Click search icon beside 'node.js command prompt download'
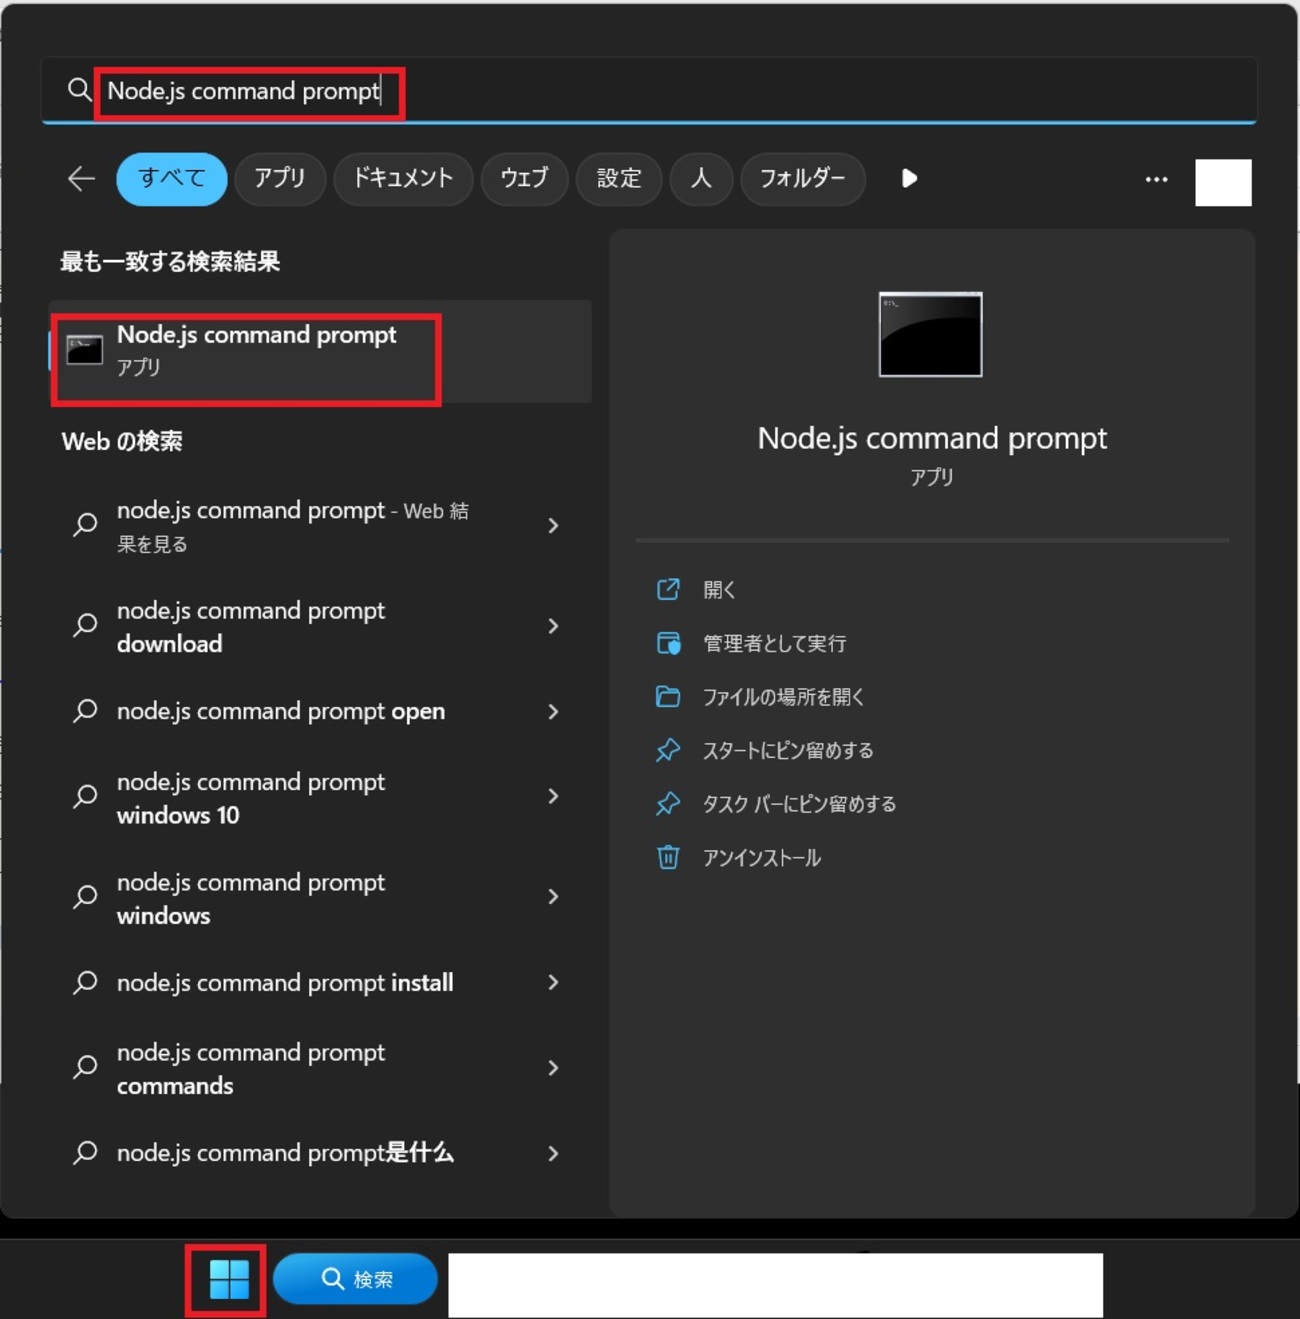Image resolution: width=1300 pixels, height=1319 pixels. pos(85,626)
